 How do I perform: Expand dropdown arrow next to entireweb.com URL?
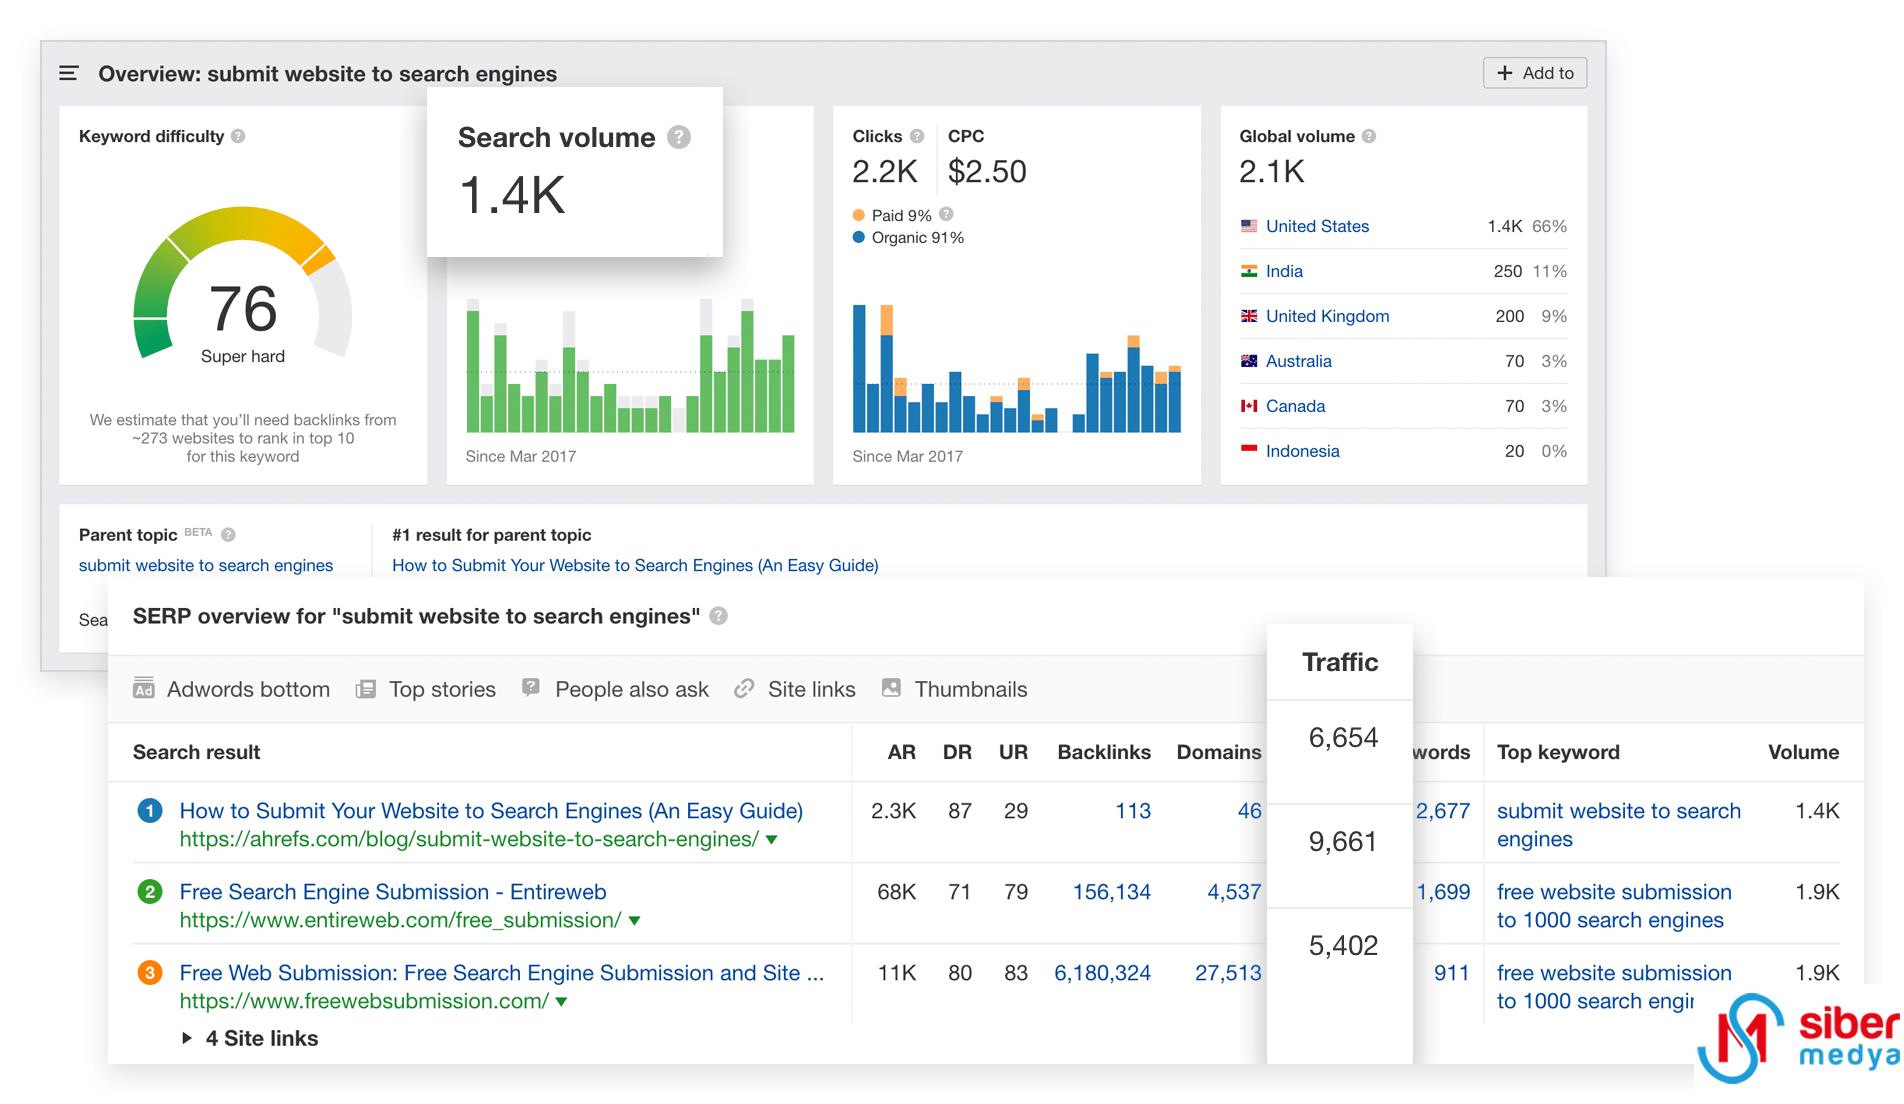634,921
